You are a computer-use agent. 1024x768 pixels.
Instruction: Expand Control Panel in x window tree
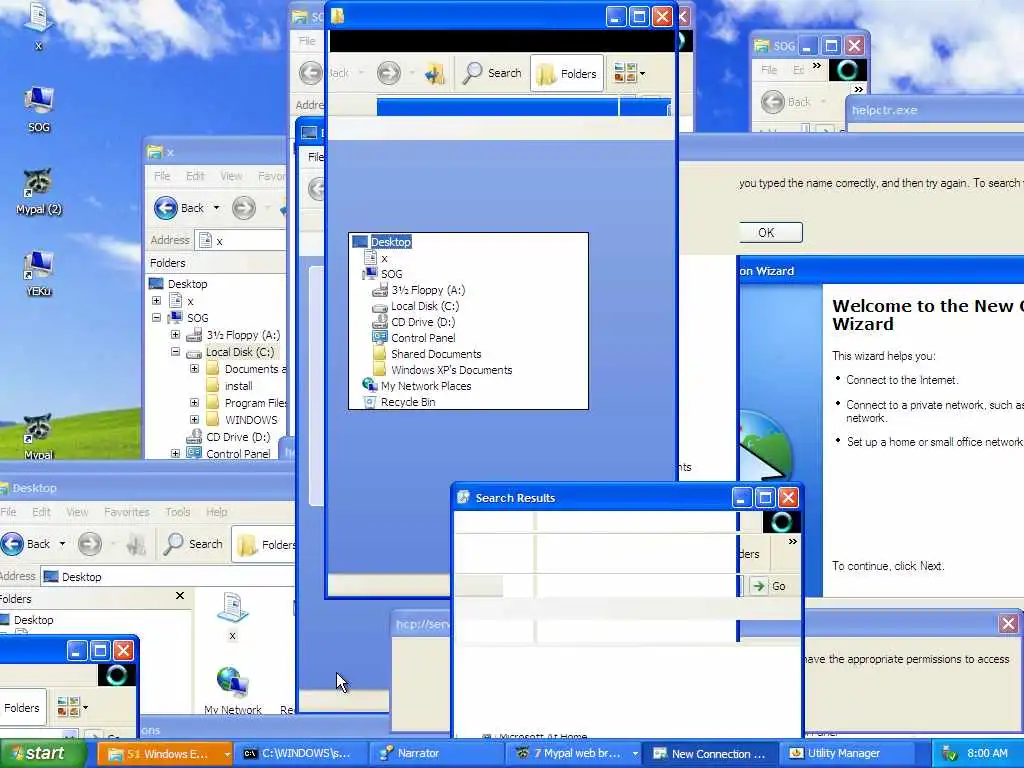[x=175, y=453]
